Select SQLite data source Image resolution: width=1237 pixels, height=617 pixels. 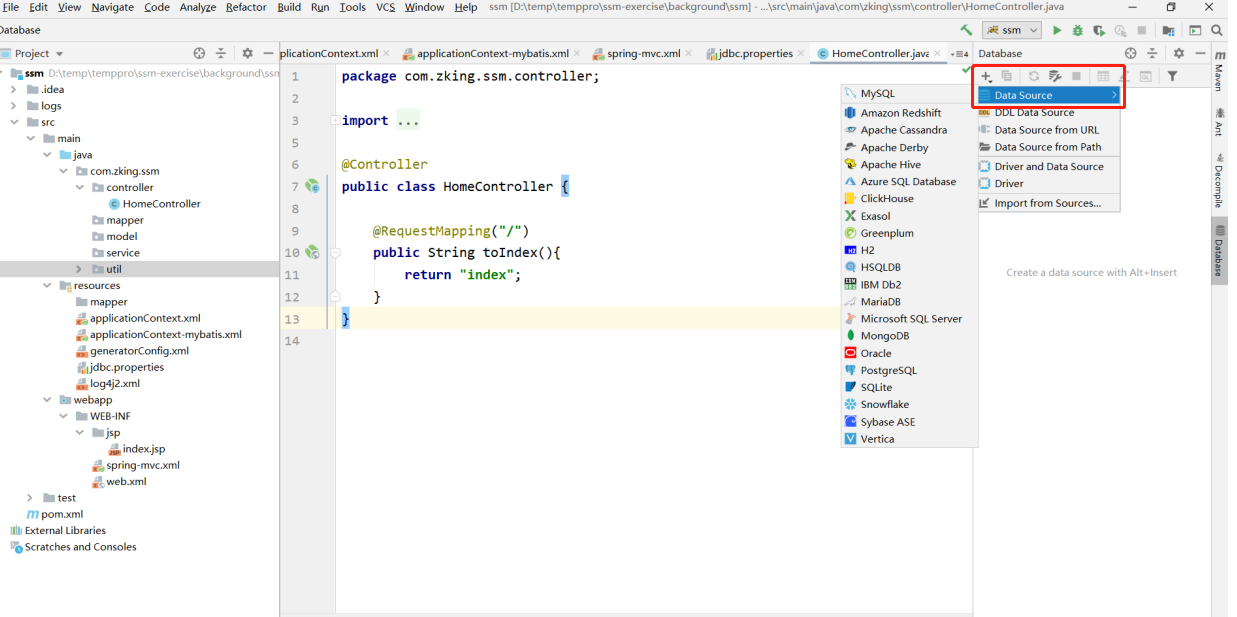tap(909, 387)
